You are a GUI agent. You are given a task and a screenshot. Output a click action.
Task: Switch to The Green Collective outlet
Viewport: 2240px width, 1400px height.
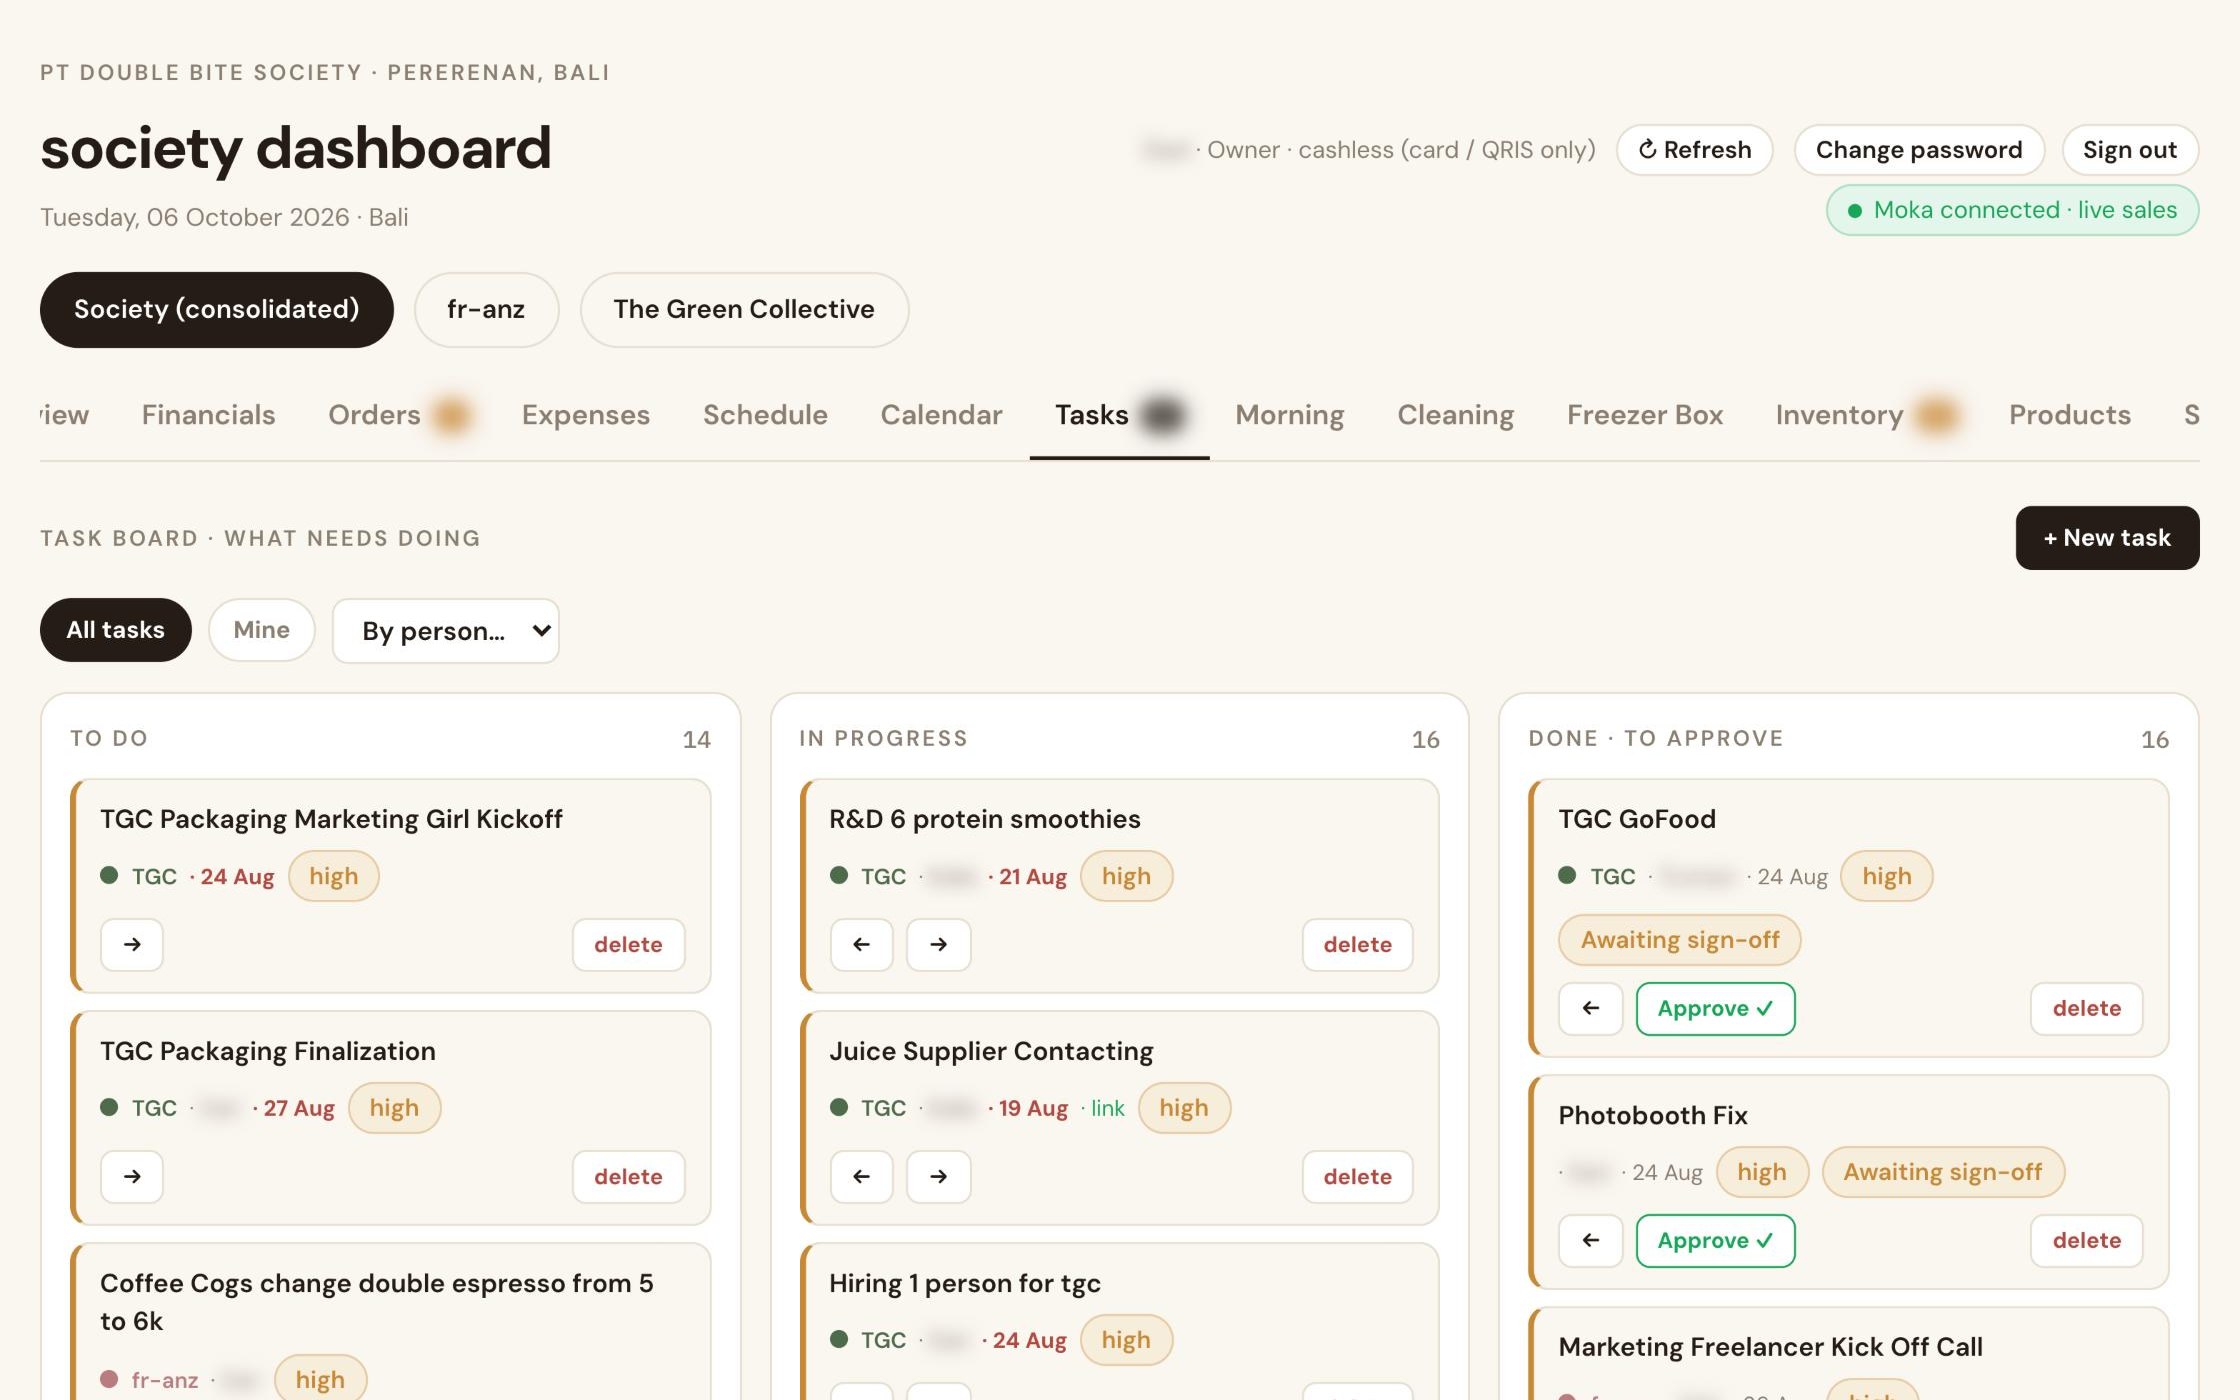(744, 310)
